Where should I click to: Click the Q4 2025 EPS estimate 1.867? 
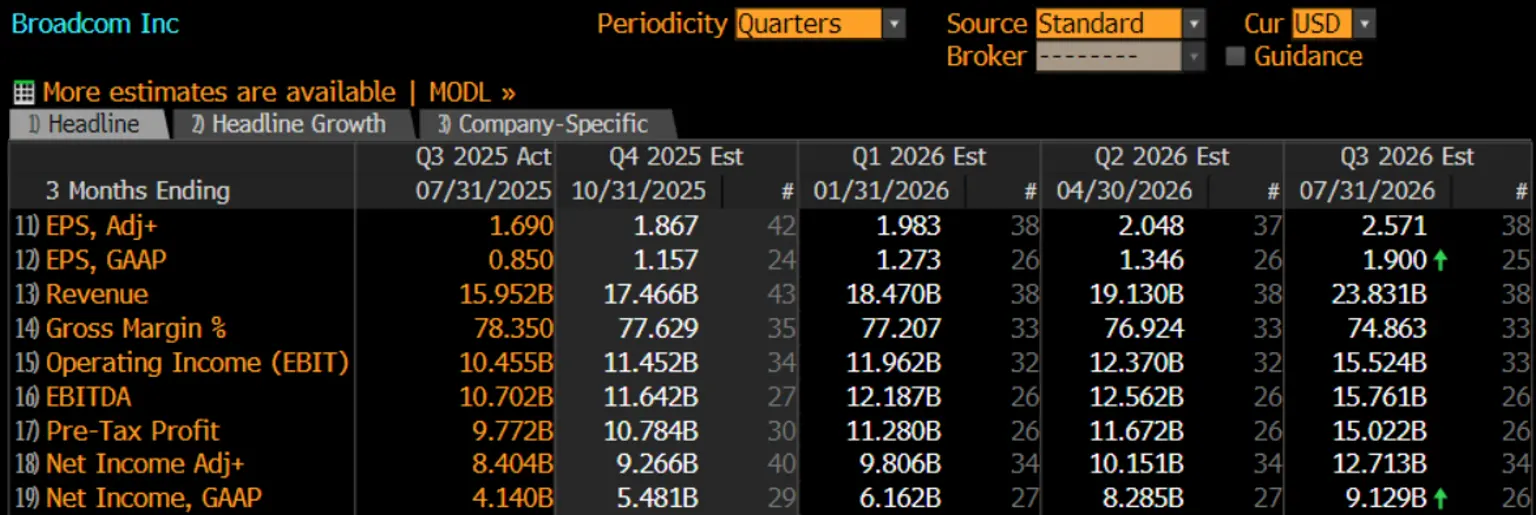pos(666,226)
